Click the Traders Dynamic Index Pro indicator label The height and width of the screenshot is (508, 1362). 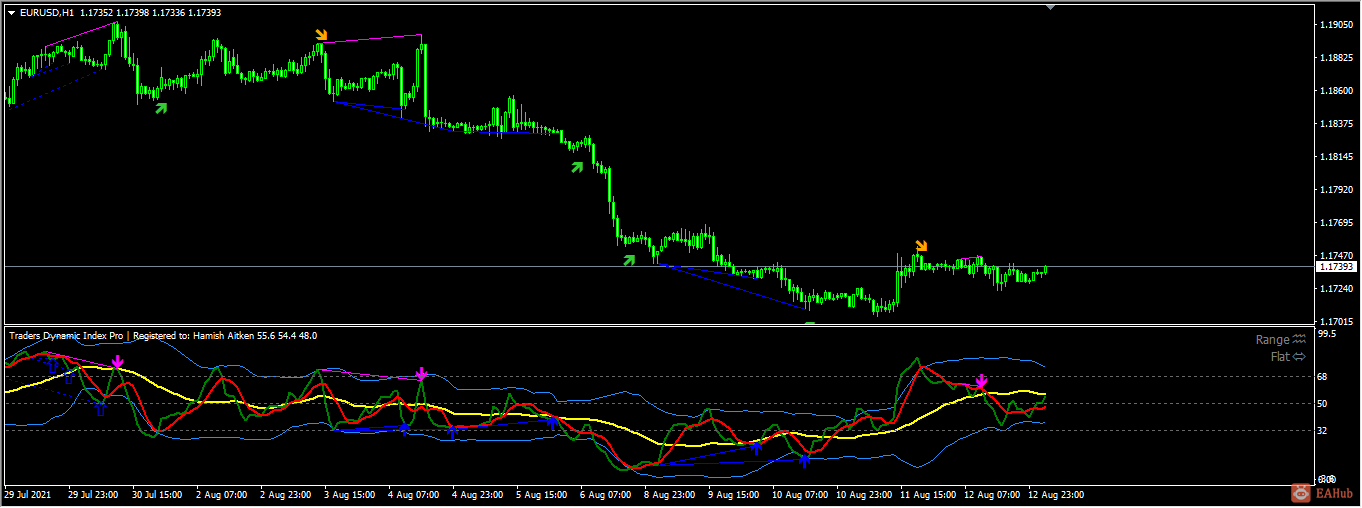(67, 336)
